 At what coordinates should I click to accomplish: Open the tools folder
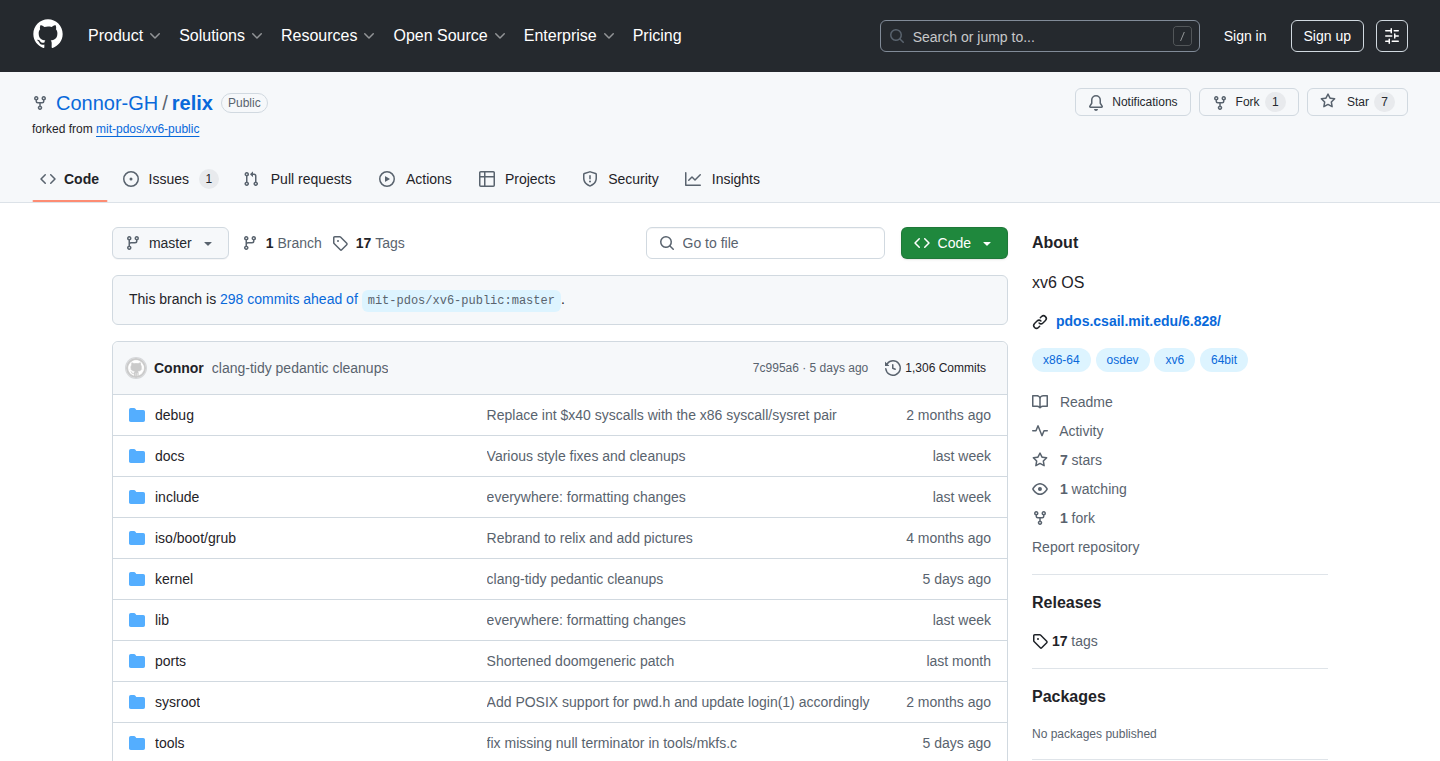pyautogui.click(x=170, y=743)
